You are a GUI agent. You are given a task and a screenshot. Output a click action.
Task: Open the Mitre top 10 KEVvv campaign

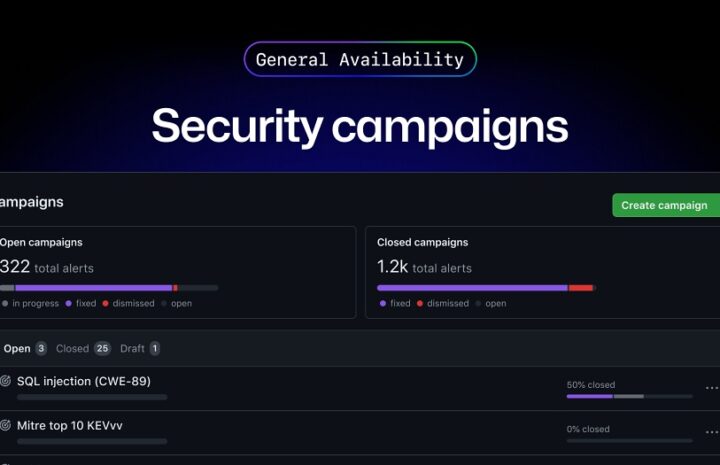click(x=70, y=426)
